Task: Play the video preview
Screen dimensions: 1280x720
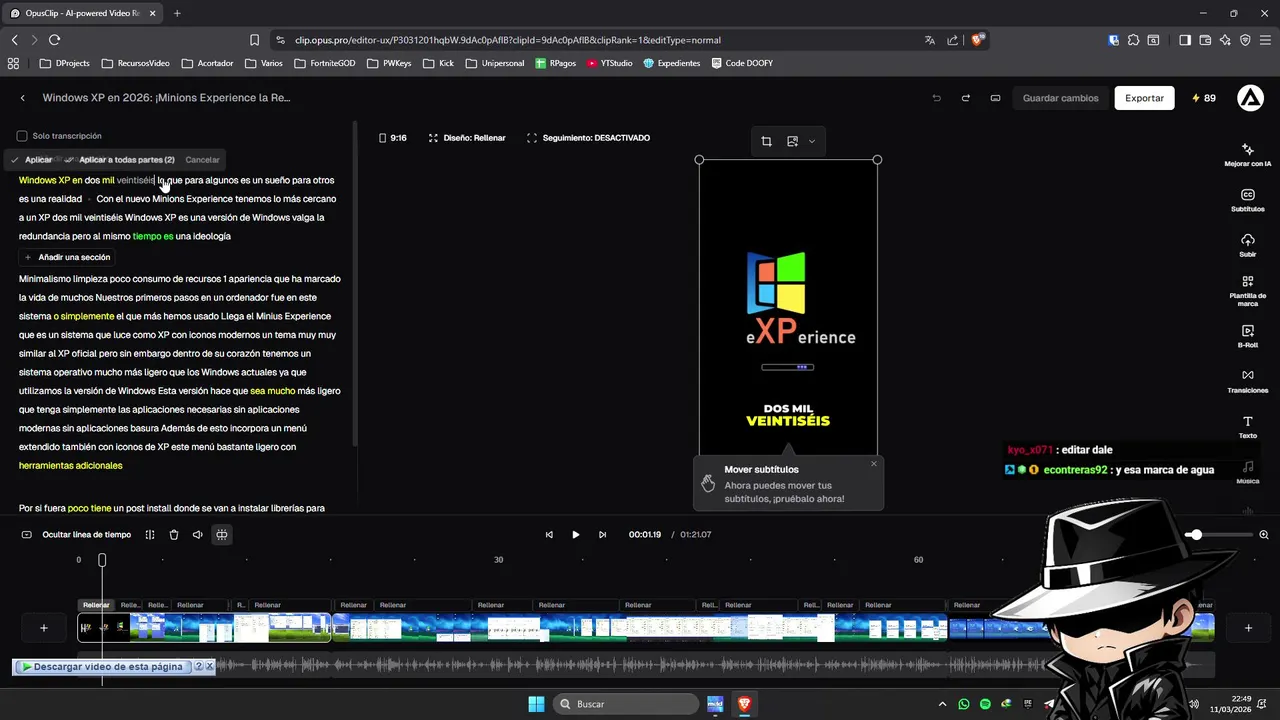Action: point(575,535)
